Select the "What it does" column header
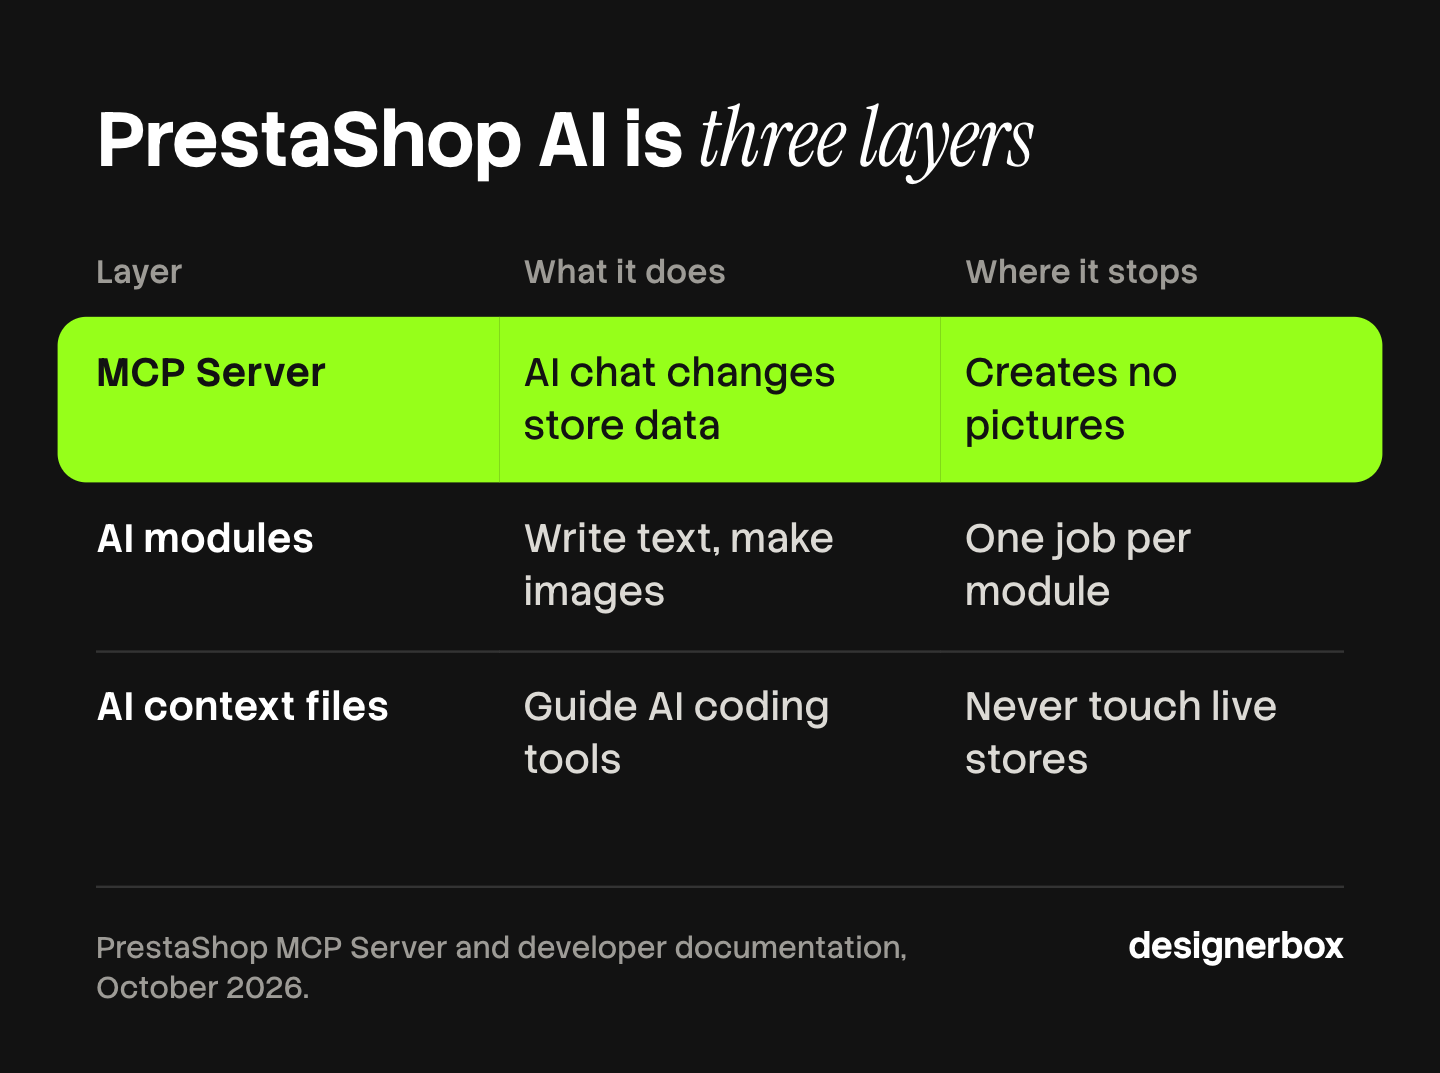 (x=624, y=272)
